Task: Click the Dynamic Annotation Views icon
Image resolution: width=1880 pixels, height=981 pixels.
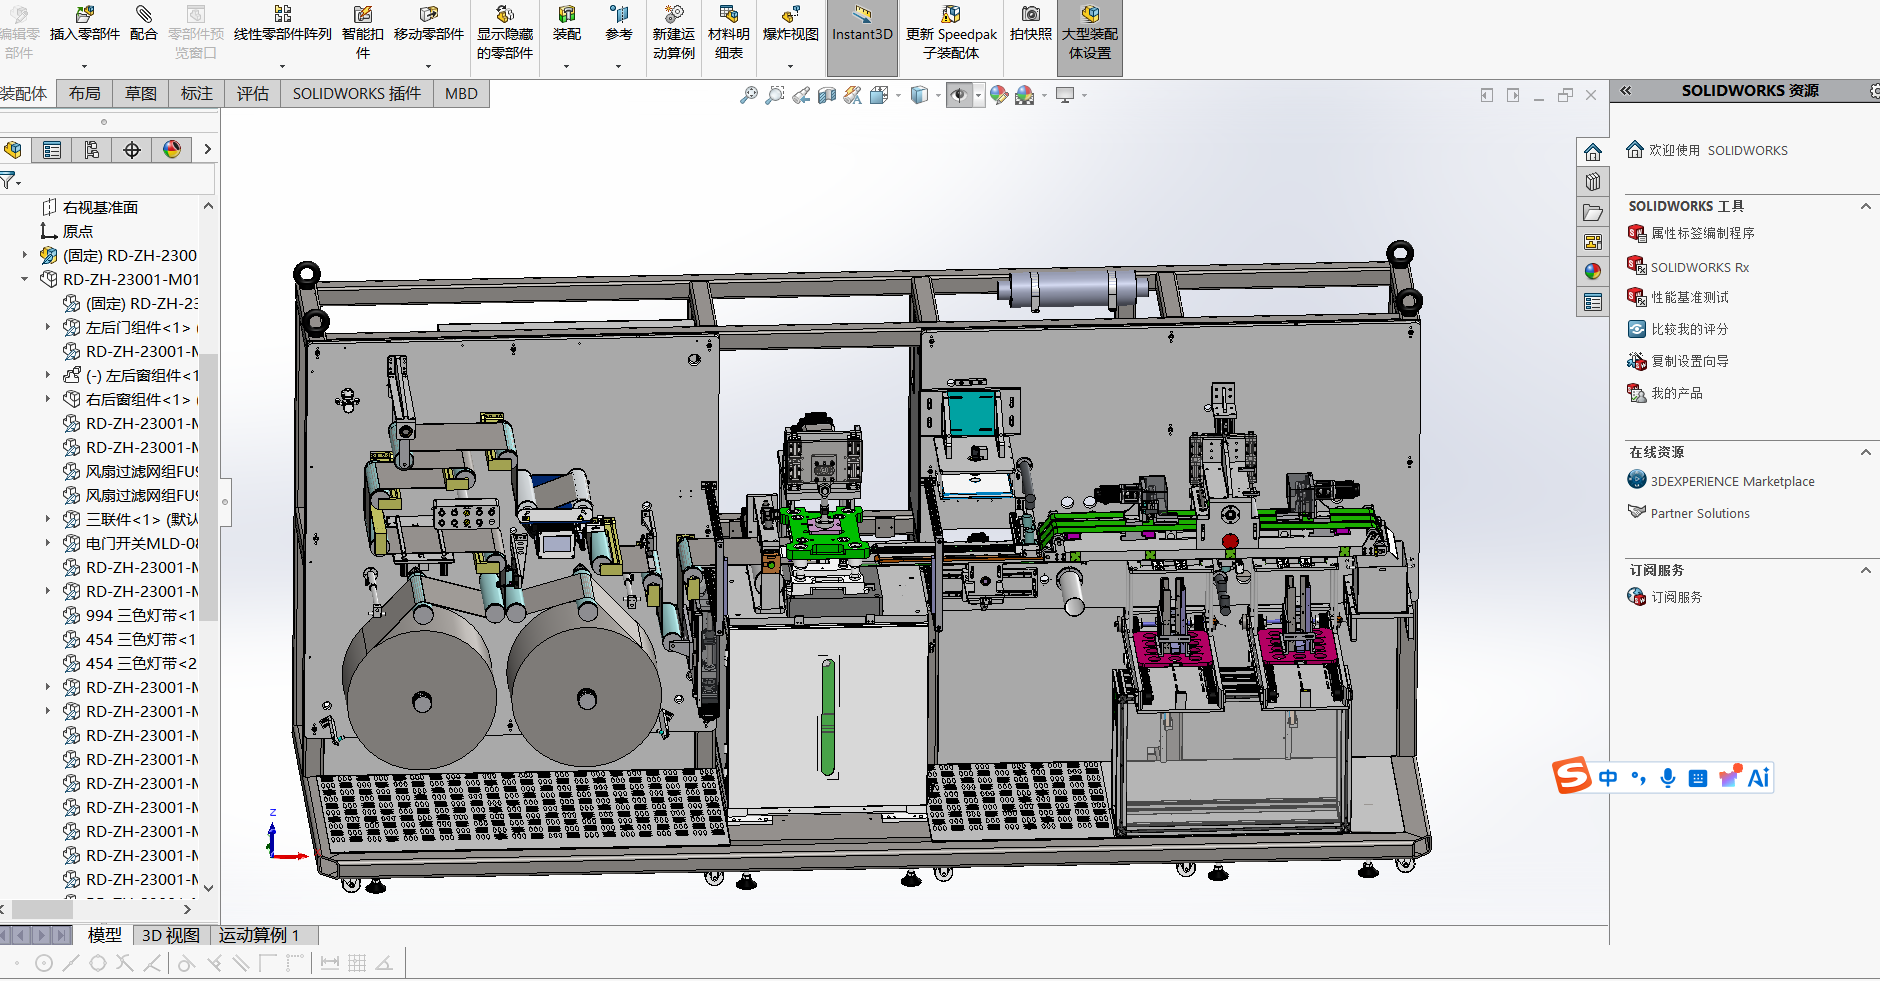Action: (853, 95)
